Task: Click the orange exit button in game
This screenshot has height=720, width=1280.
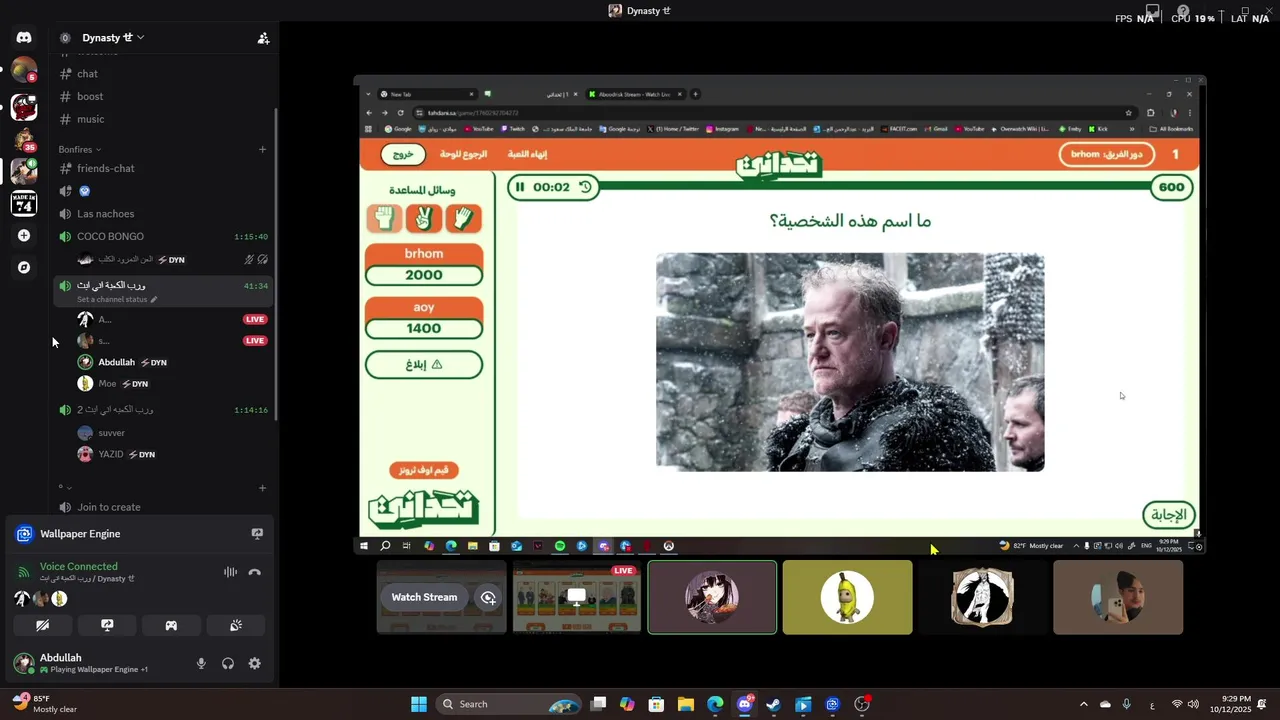Action: [x=403, y=155]
